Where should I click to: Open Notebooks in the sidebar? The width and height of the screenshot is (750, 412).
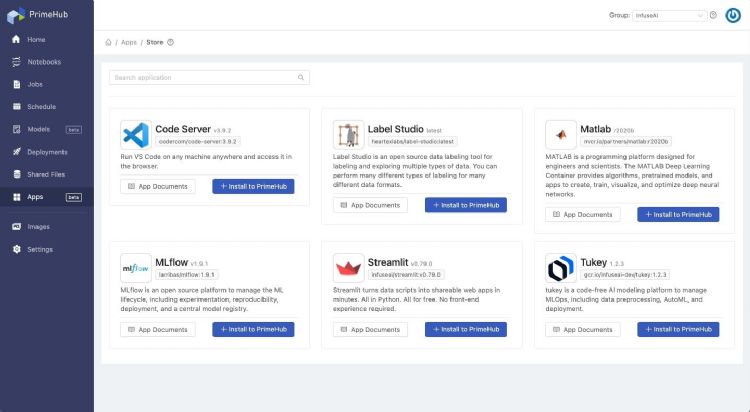pyautogui.click(x=45, y=62)
